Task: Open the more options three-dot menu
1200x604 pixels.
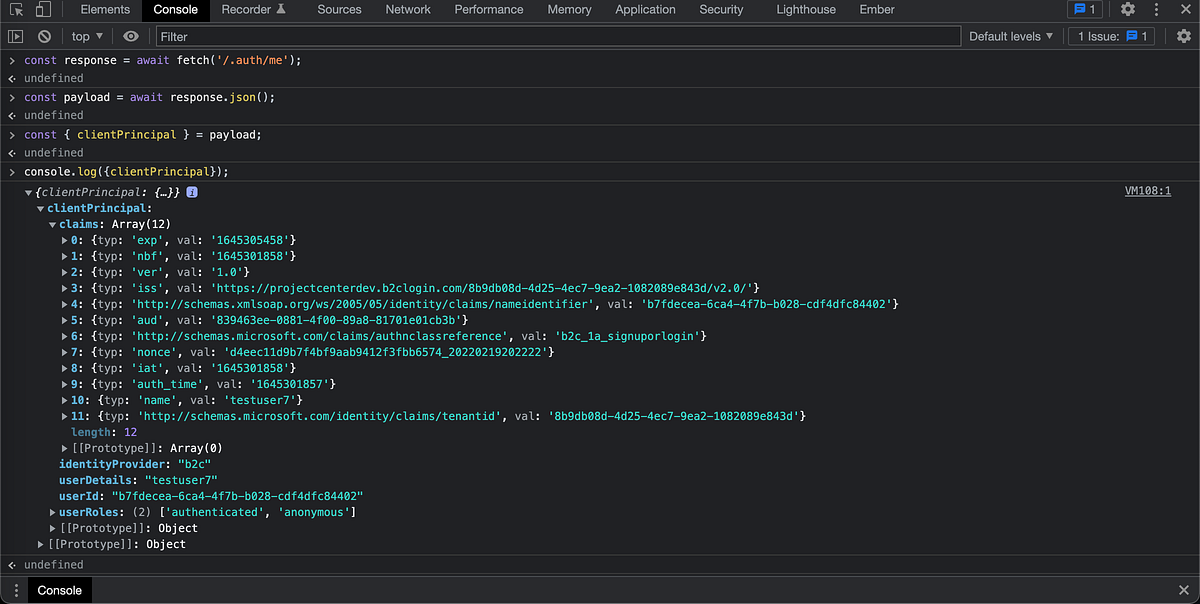Action: pyautogui.click(x=1156, y=9)
